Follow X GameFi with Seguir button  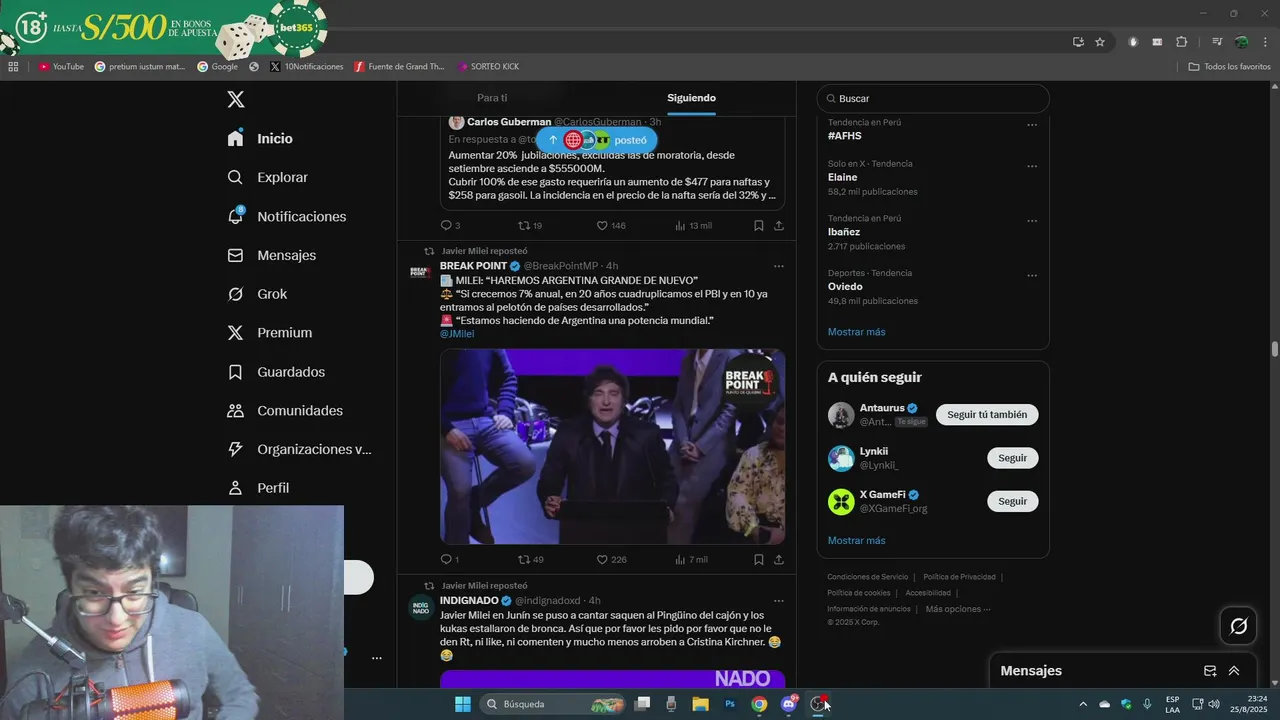tap(1012, 501)
